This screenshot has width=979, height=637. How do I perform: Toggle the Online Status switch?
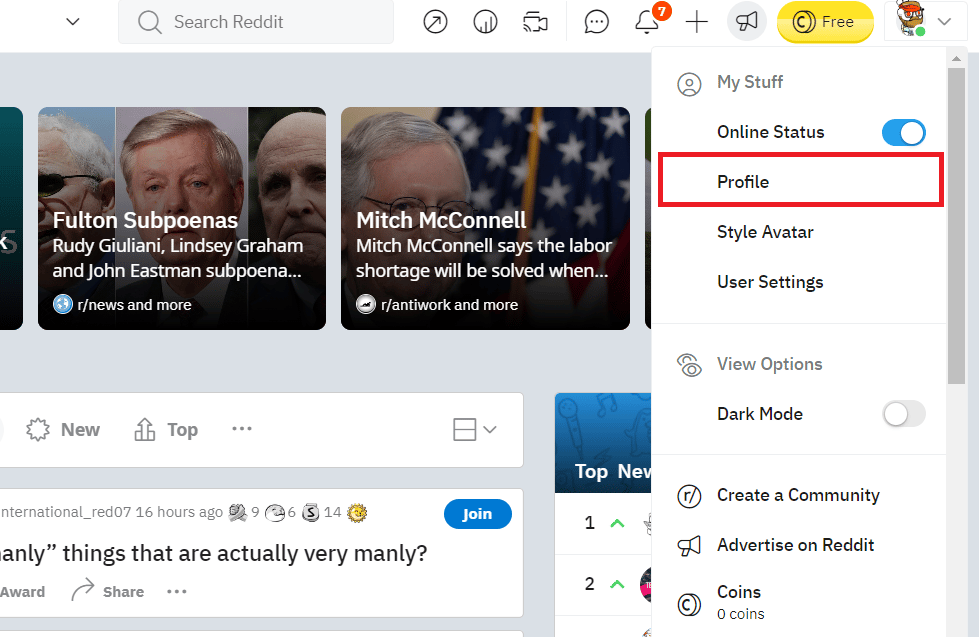click(903, 132)
